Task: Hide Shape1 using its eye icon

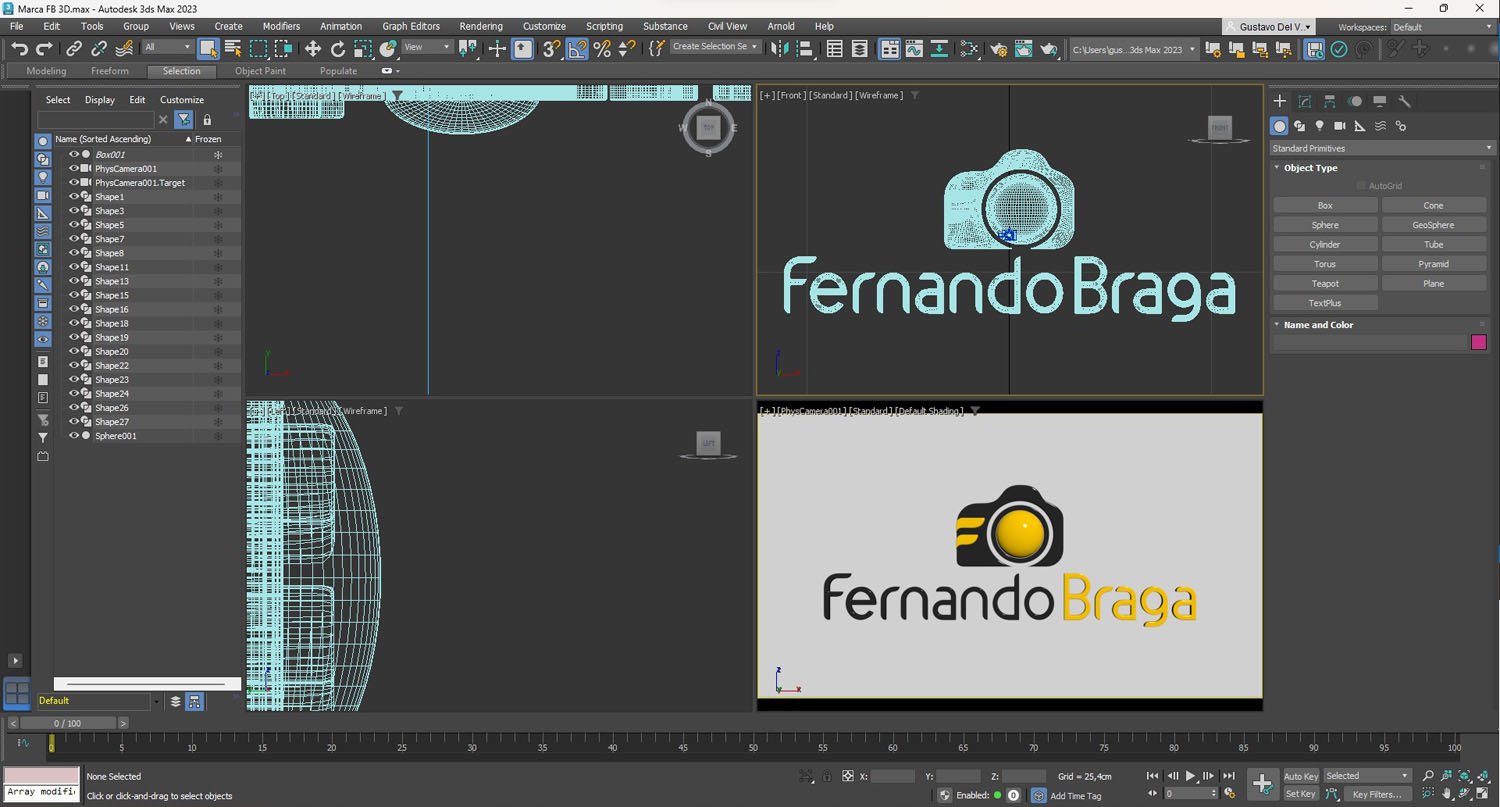Action: pos(74,196)
